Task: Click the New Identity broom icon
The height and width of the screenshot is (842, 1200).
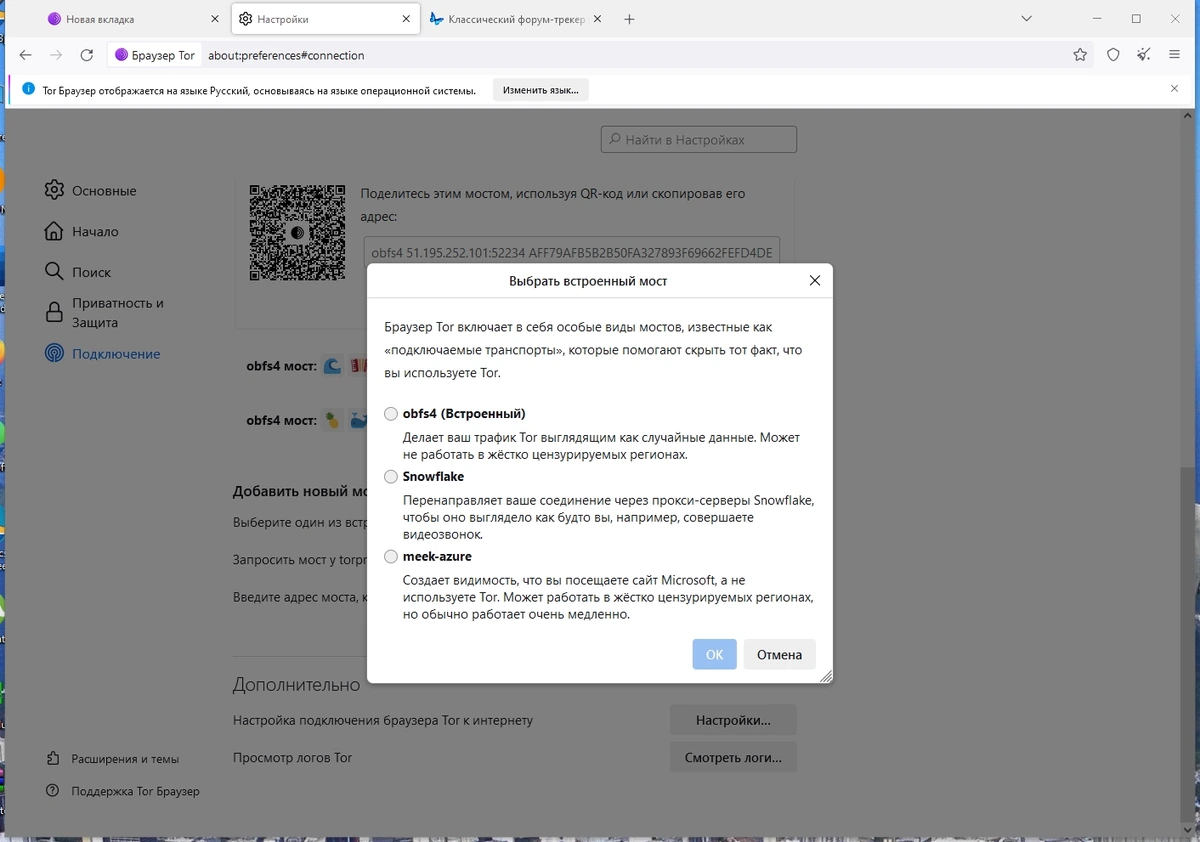Action: (1143, 55)
